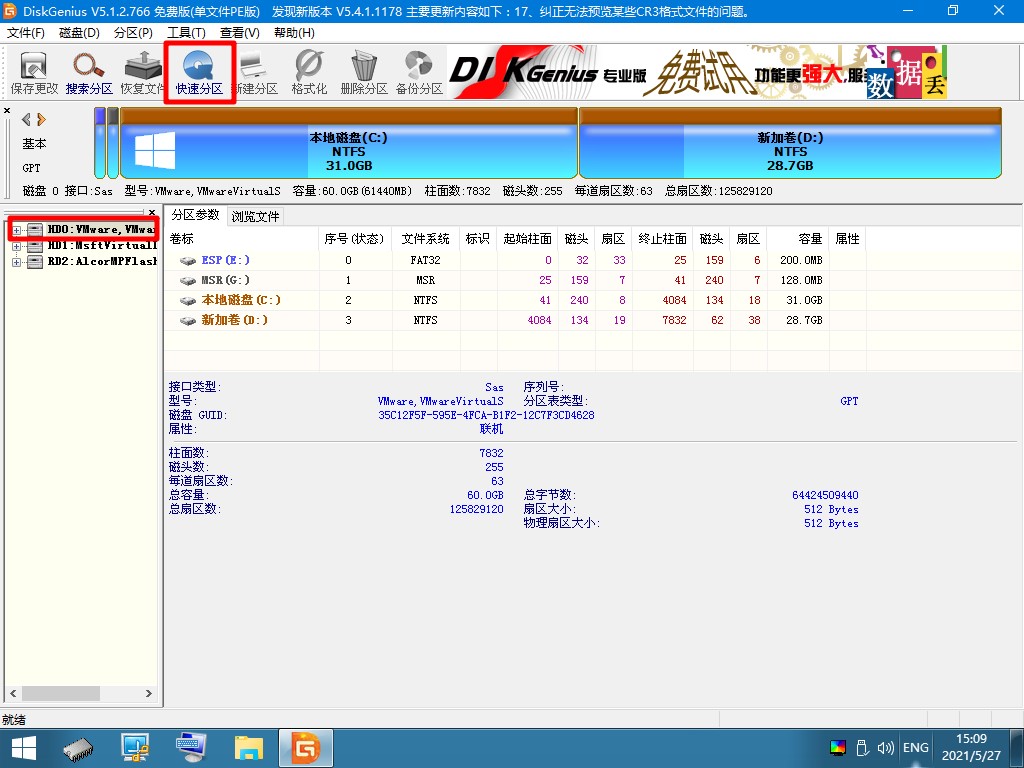Select HD1:MsftVirtual disk in tree
This screenshot has height=768, width=1024.
click(x=102, y=246)
